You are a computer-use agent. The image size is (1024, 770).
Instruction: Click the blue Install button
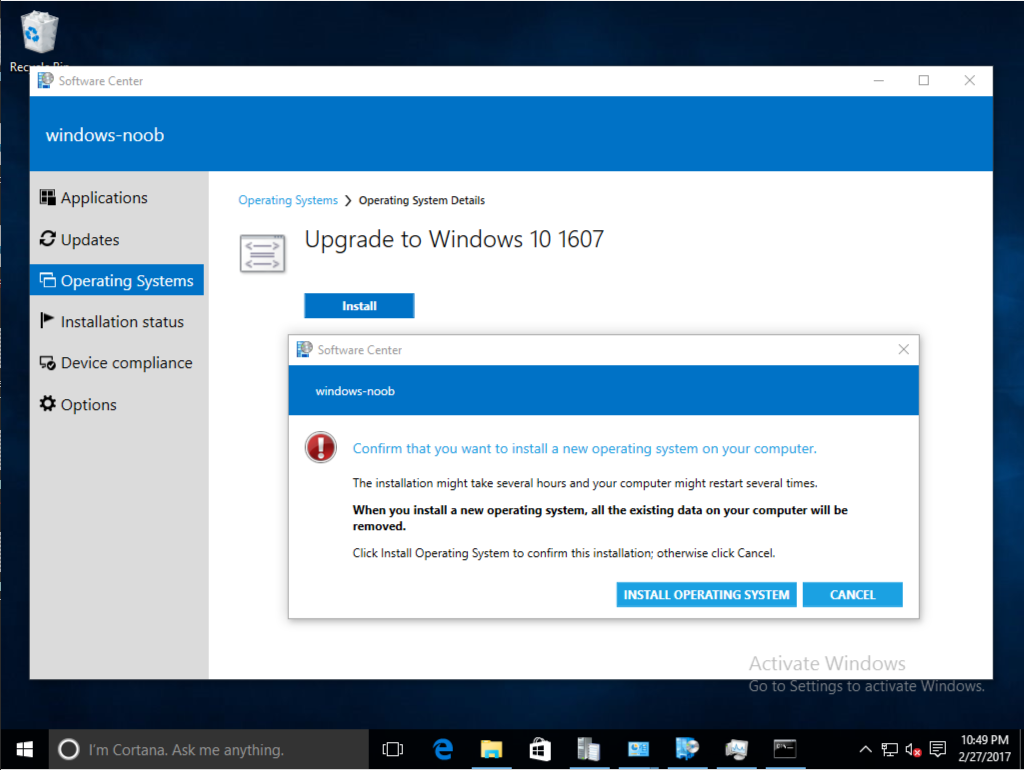coord(359,306)
